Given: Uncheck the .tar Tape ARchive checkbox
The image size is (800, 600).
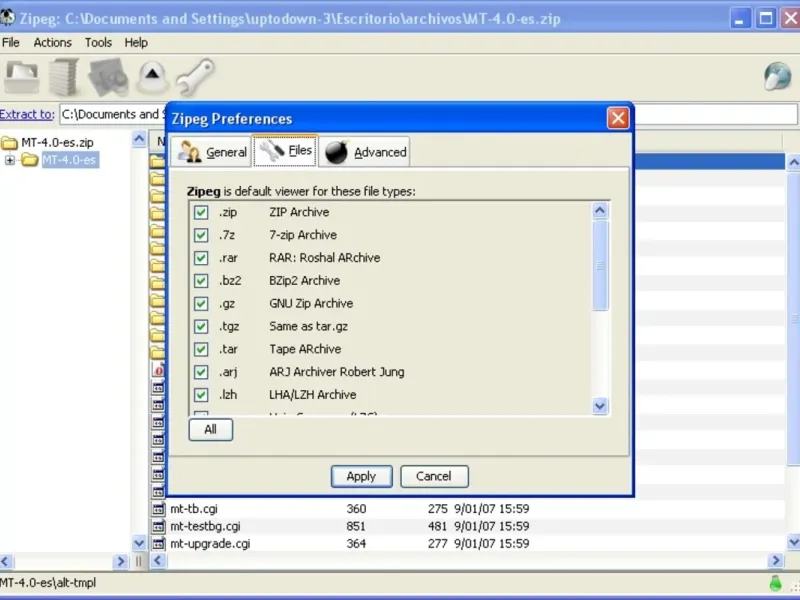Looking at the screenshot, I should point(201,349).
